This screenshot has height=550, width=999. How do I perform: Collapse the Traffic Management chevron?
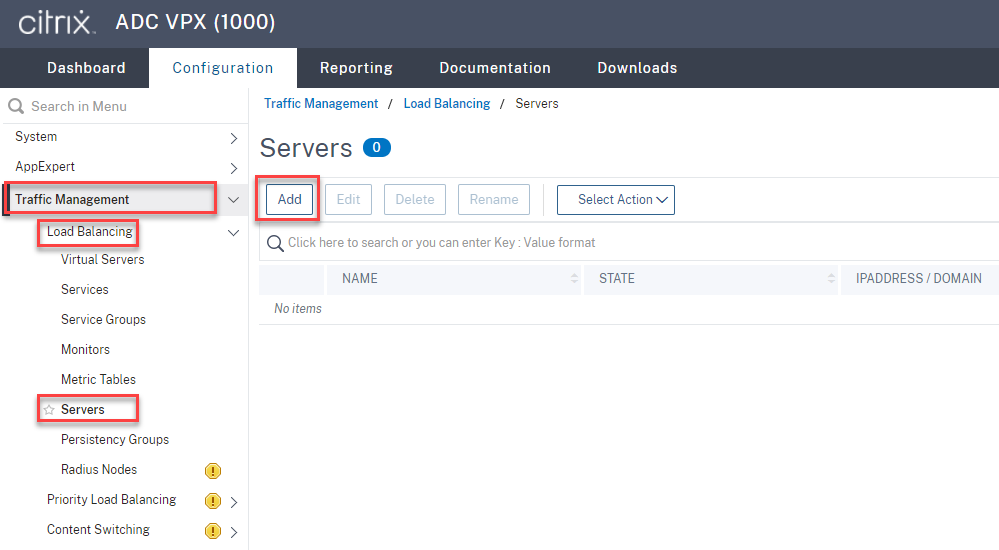(x=234, y=200)
